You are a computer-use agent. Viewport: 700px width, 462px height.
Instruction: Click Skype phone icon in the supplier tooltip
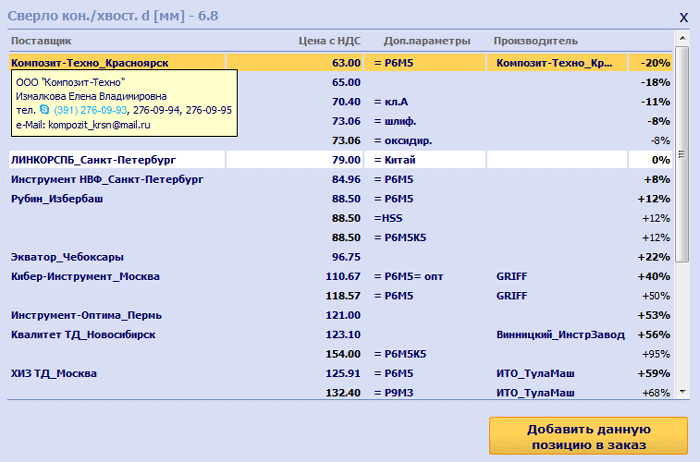[44, 109]
